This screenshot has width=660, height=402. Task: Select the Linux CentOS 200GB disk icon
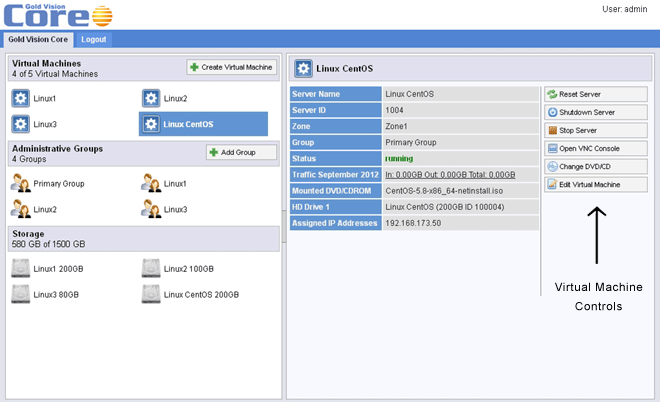(151, 294)
